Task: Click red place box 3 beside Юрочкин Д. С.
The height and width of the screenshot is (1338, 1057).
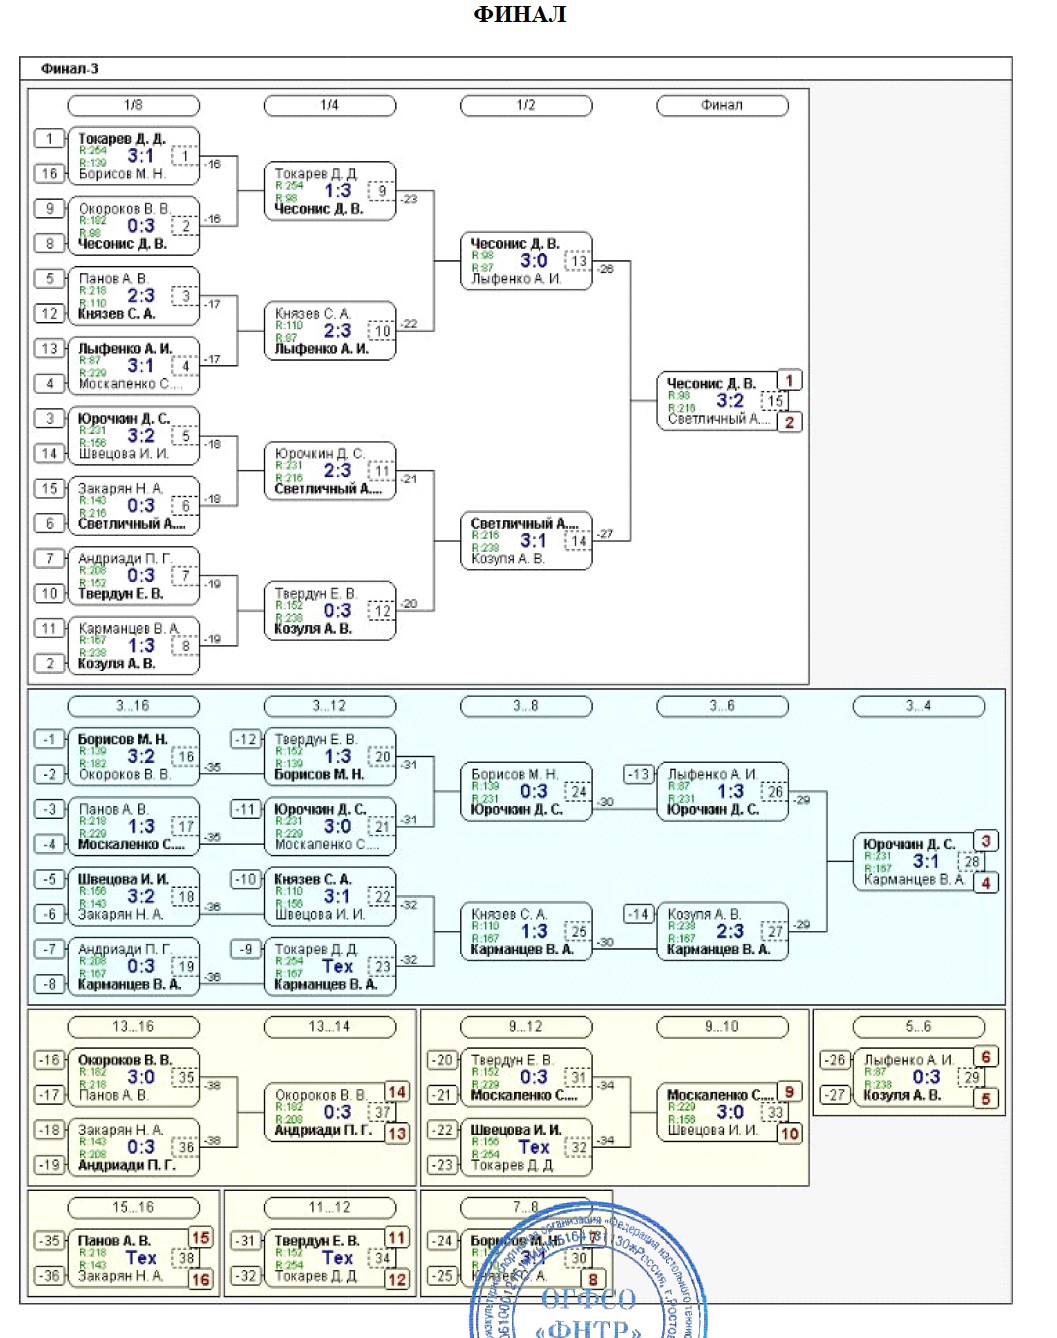Action: pos(986,841)
